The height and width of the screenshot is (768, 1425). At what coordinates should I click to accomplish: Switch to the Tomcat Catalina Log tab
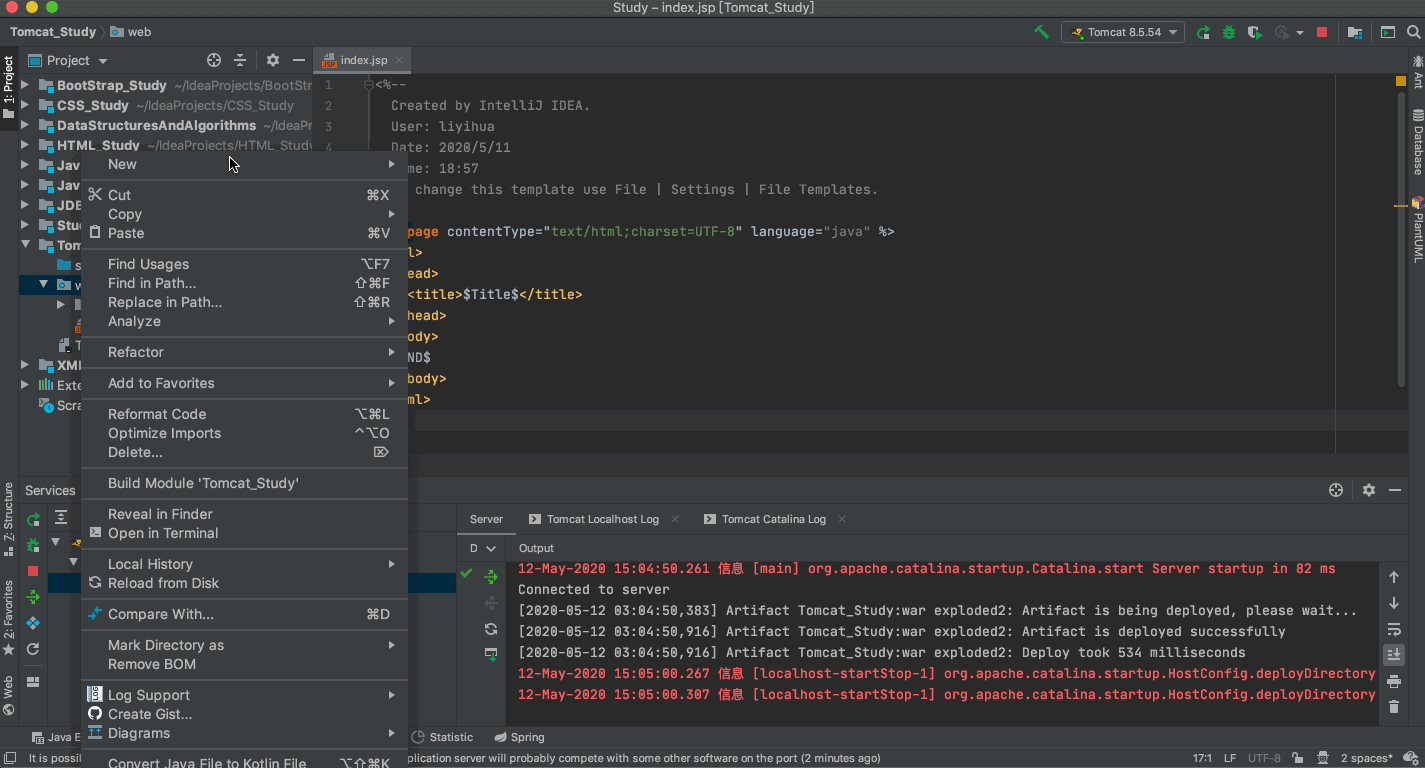click(x=774, y=519)
